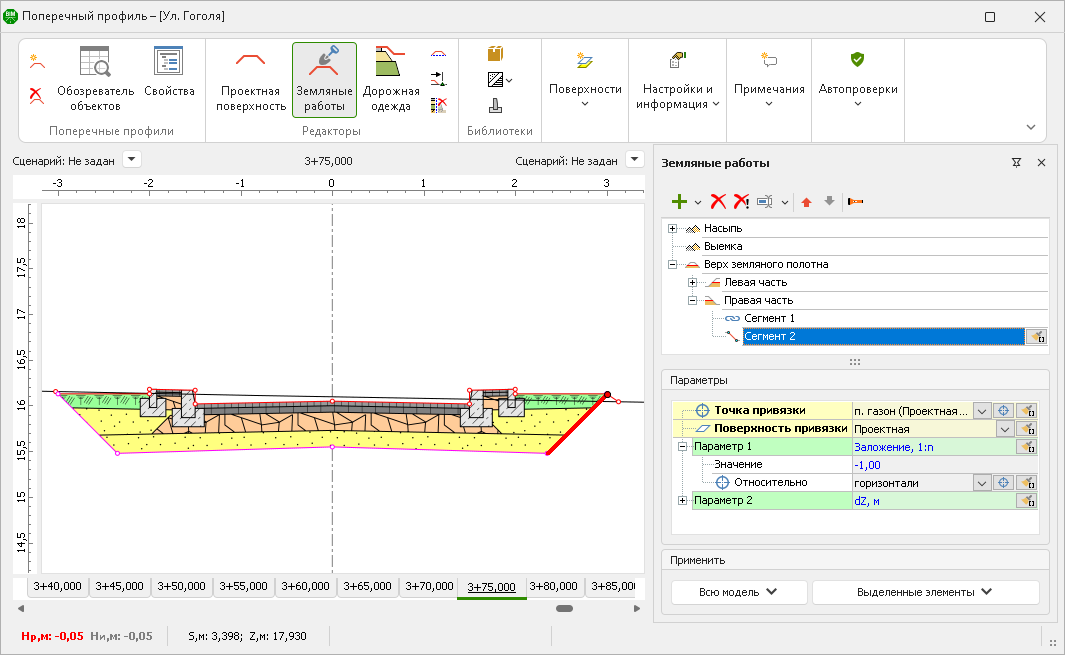The height and width of the screenshot is (655, 1065).
Task: Click the orange flashlight highlight icon
Action: coord(855,202)
